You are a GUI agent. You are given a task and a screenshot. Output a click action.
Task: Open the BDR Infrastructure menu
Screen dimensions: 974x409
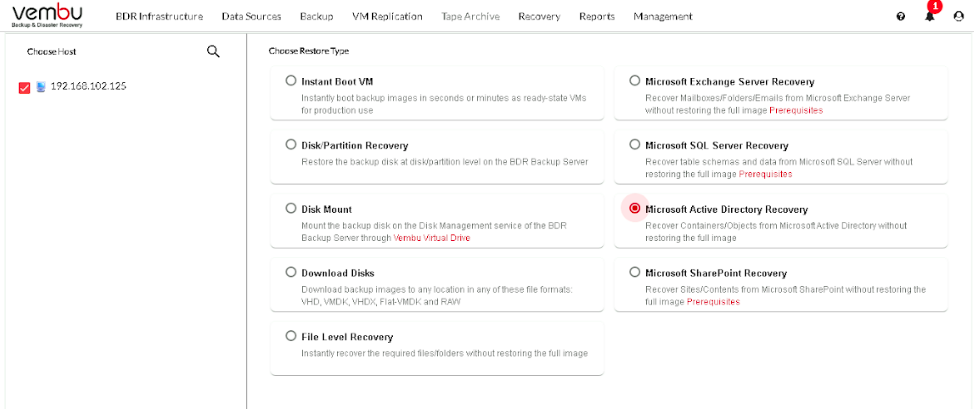[x=159, y=17]
